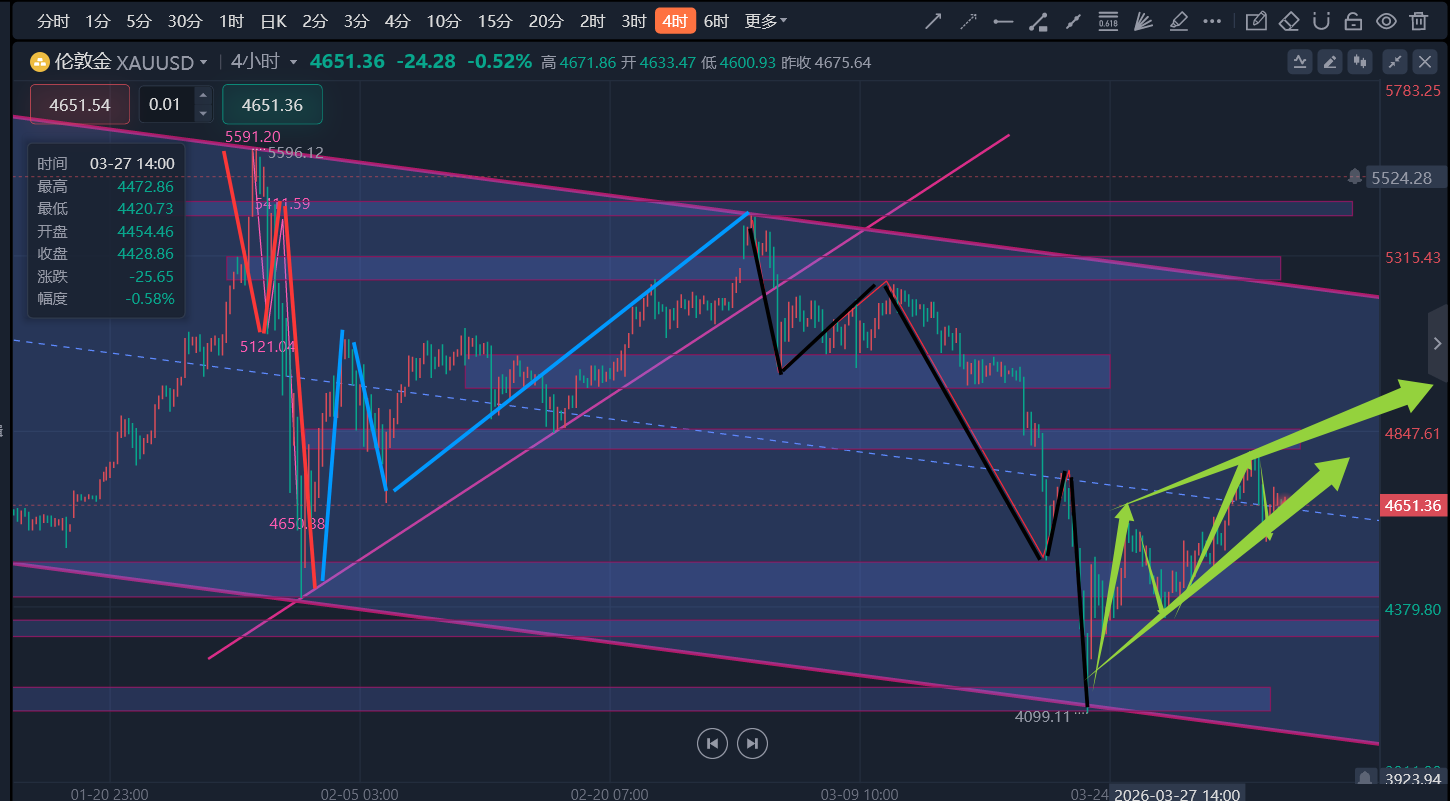Choose the 3时 timeframe

633,21
